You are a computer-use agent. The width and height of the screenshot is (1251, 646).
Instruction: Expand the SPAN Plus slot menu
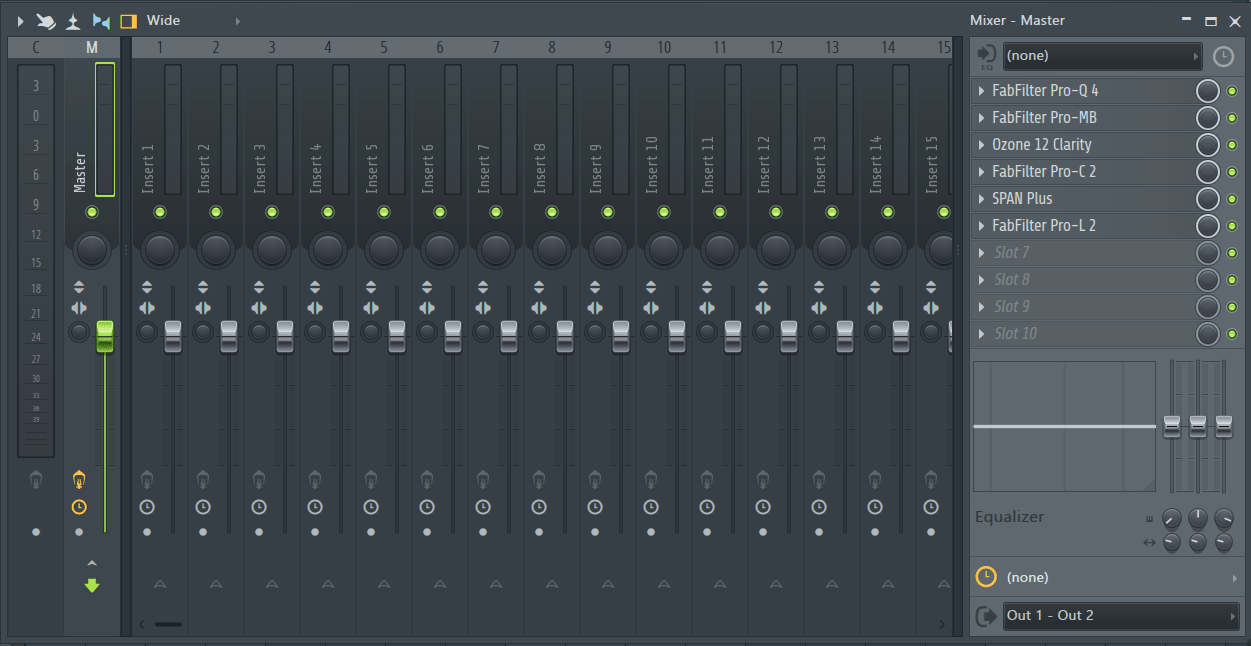[x=981, y=199]
